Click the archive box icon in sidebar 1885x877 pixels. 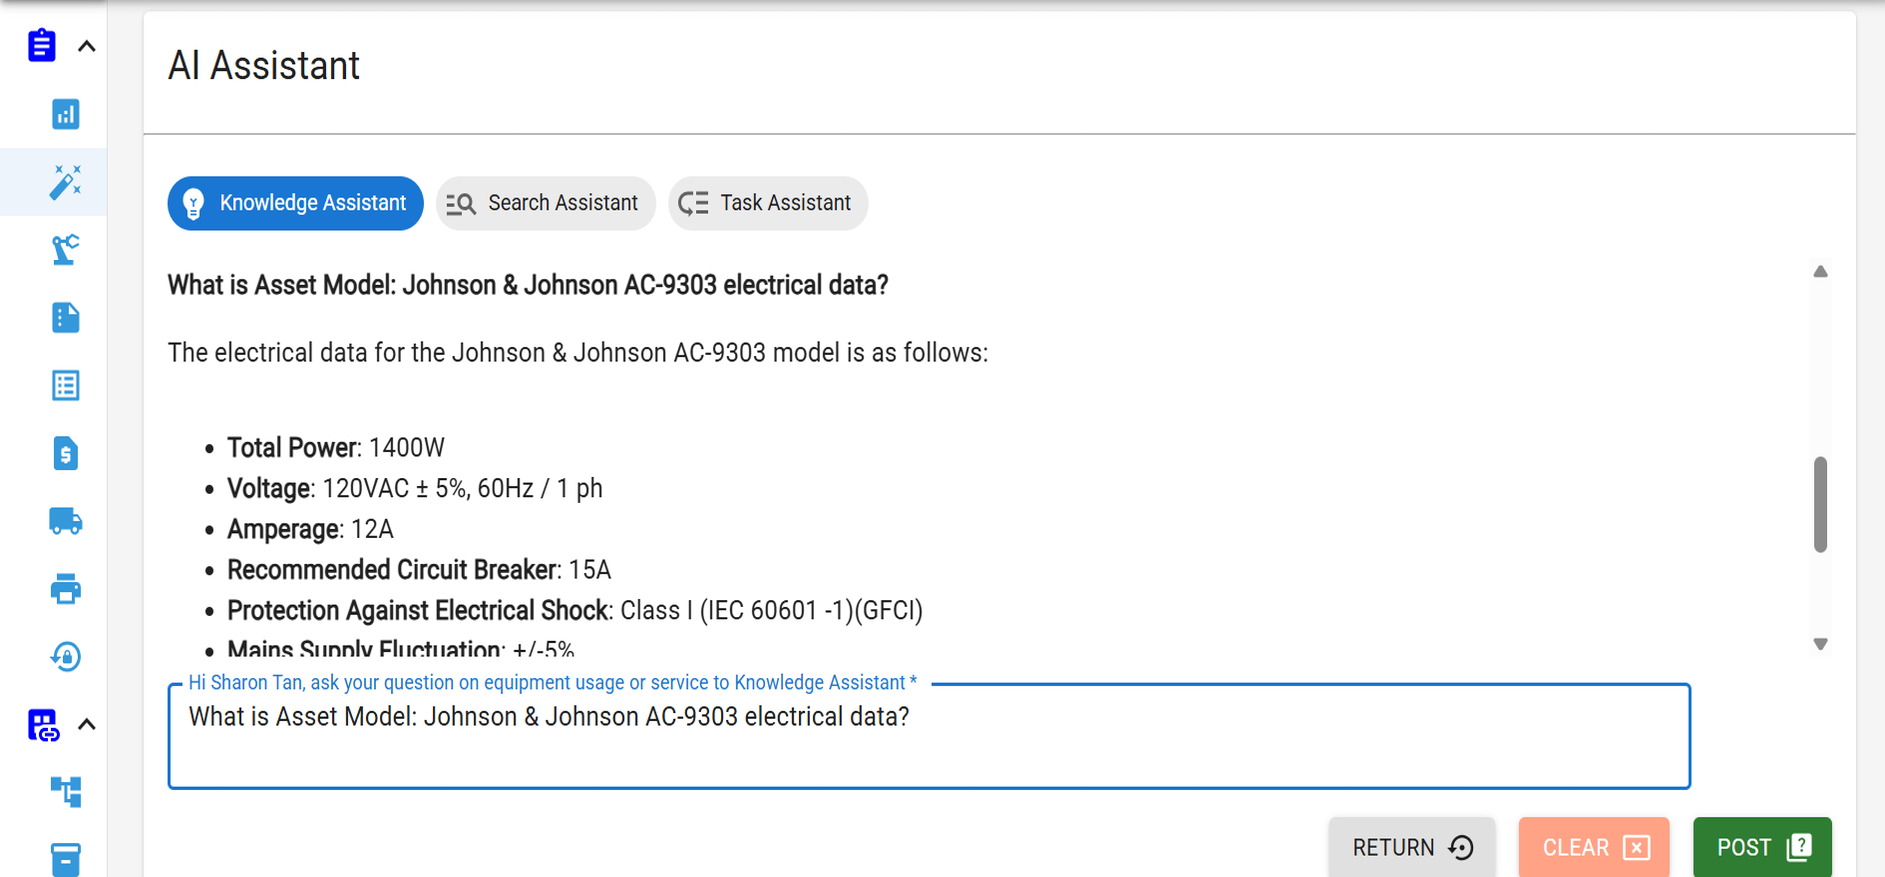66,860
